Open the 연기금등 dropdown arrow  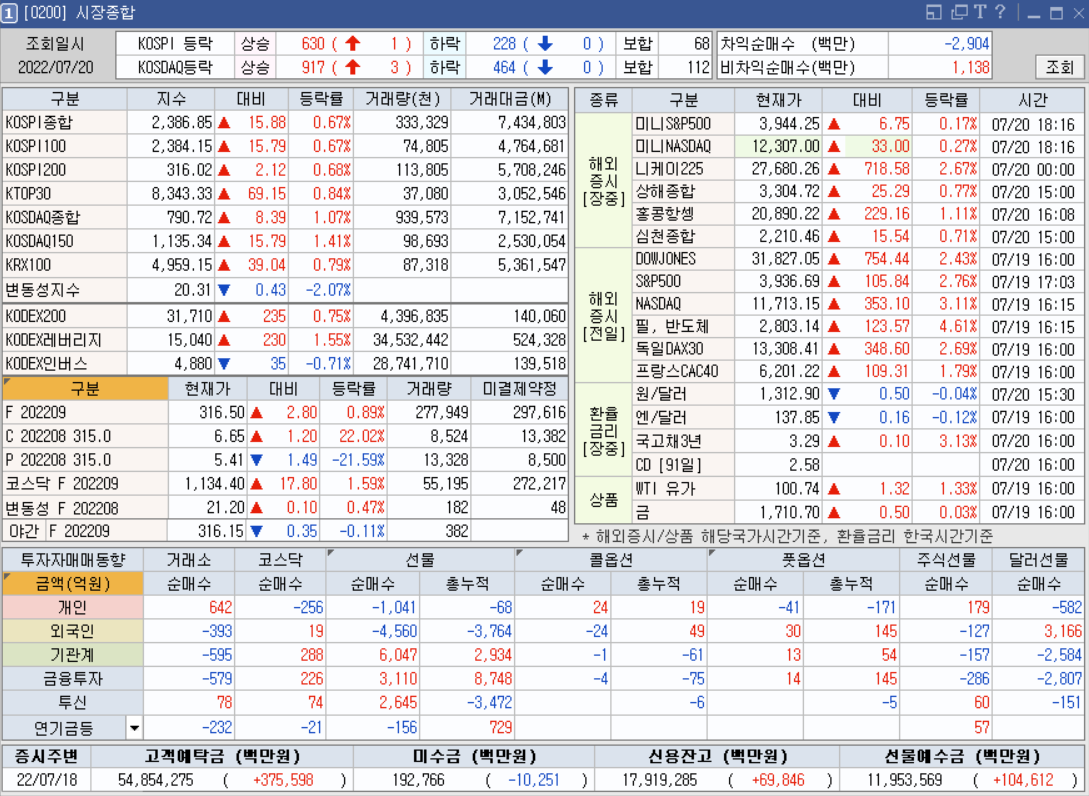(x=134, y=728)
